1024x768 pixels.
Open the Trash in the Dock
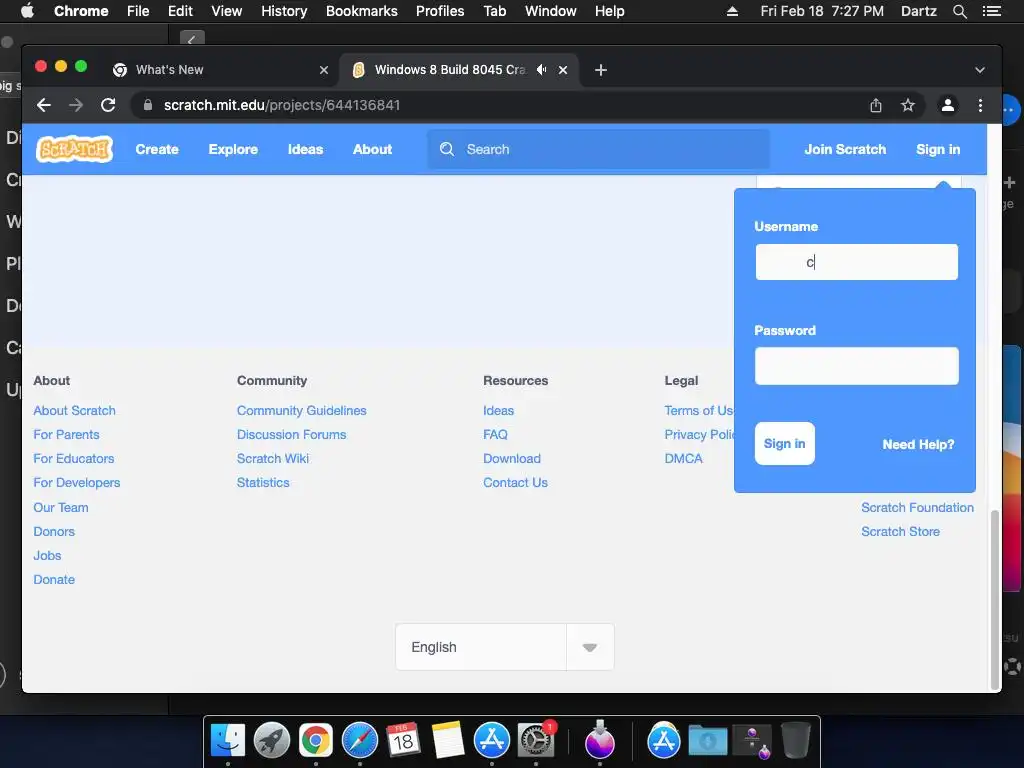pyautogui.click(x=795, y=741)
